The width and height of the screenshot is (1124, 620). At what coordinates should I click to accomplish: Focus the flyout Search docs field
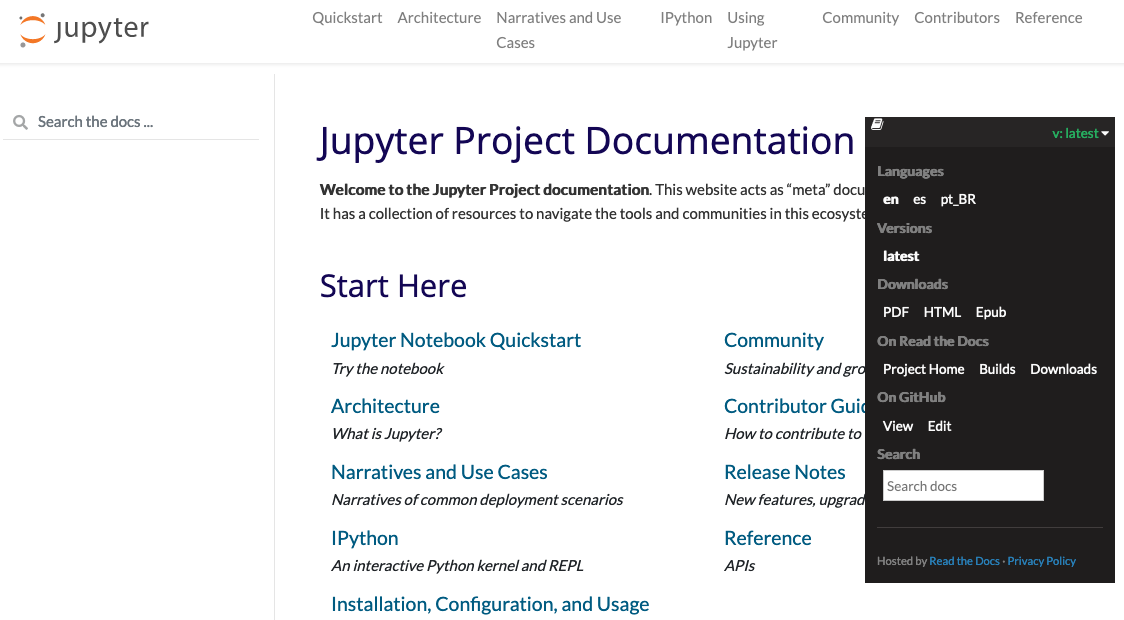pyautogui.click(x=963, y=486)
